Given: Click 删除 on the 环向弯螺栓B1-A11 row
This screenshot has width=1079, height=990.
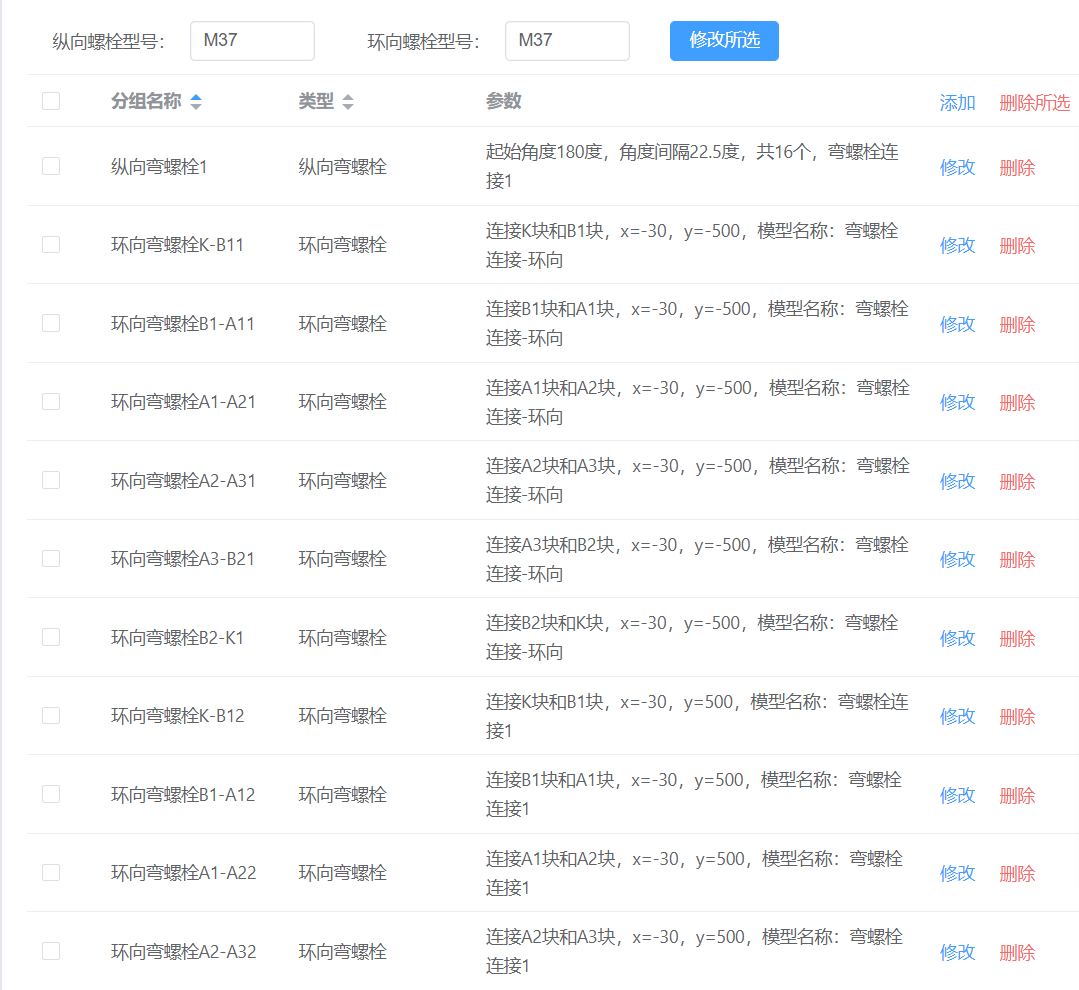Looking at the screenshot, I should [1017, 323].
